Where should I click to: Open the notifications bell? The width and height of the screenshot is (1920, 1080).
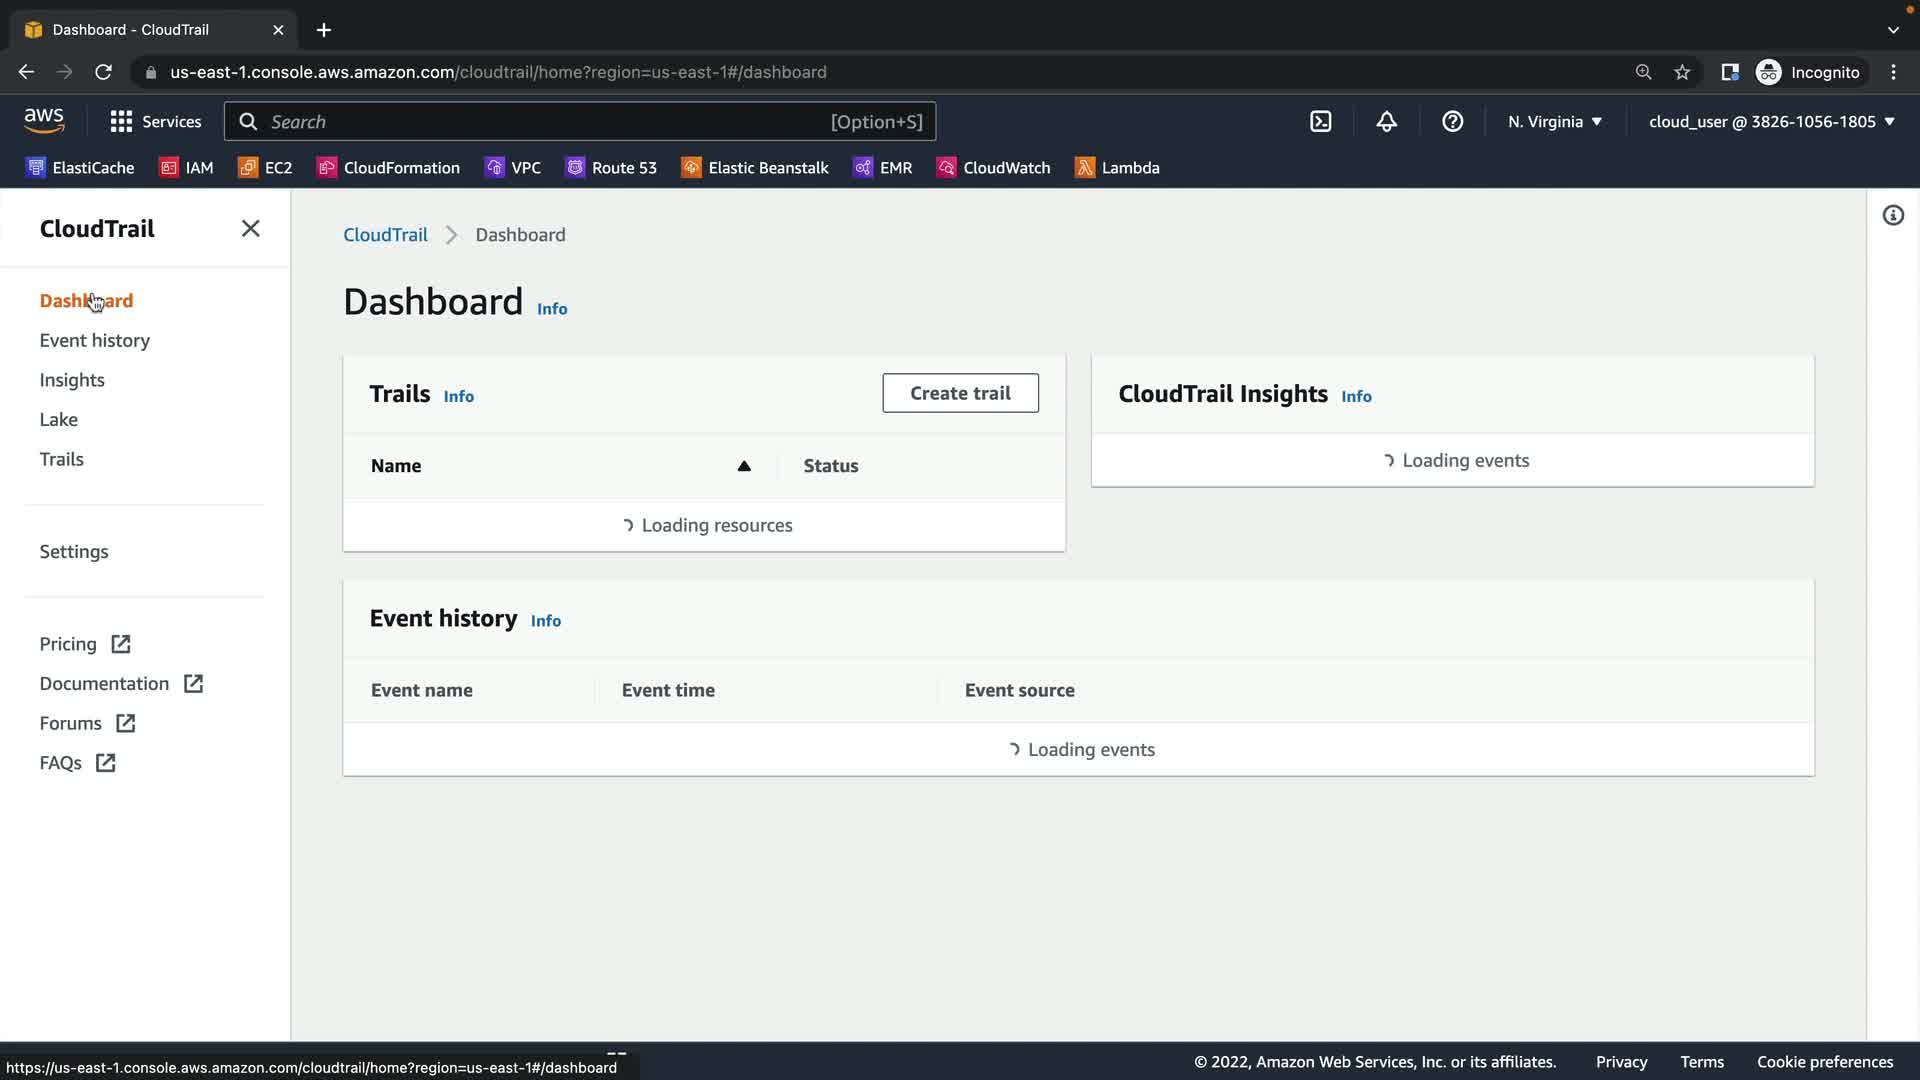(1386, 122)
